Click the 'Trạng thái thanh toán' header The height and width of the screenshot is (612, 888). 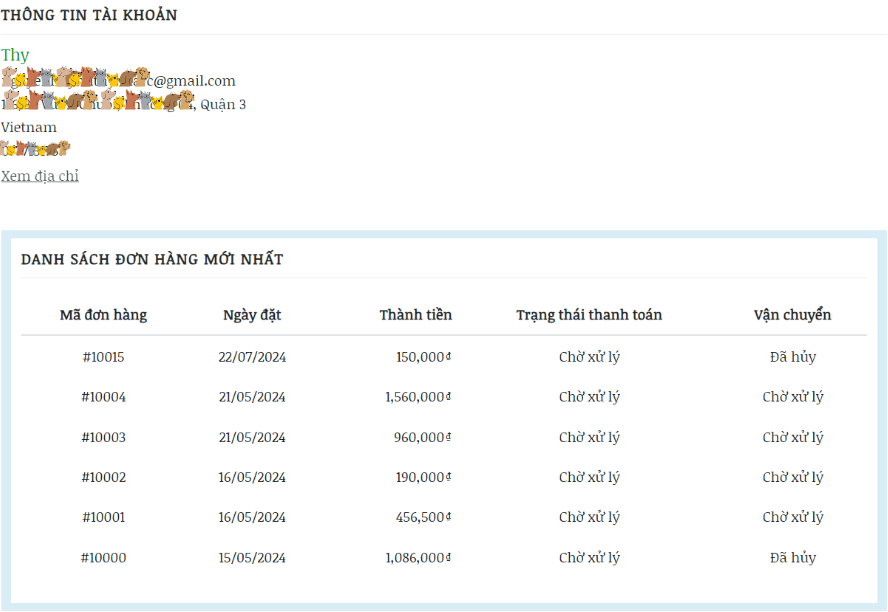(589, 315)
